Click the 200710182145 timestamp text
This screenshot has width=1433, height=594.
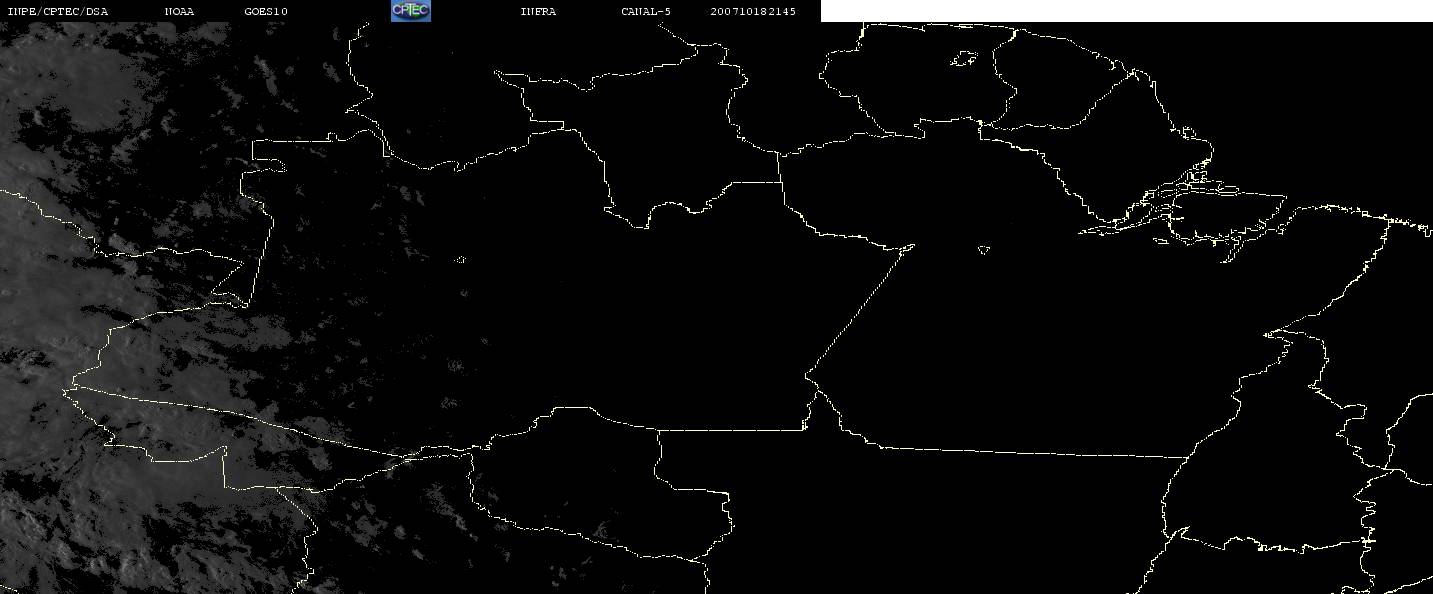754,11
